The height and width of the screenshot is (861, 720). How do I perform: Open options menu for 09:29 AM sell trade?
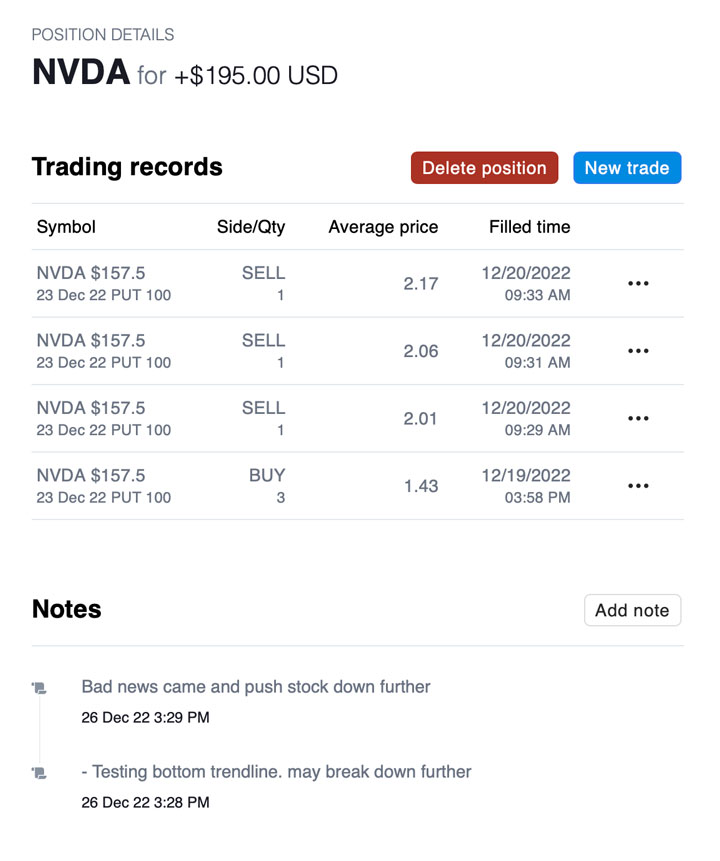pyautogui.click(x=638, y=418)
